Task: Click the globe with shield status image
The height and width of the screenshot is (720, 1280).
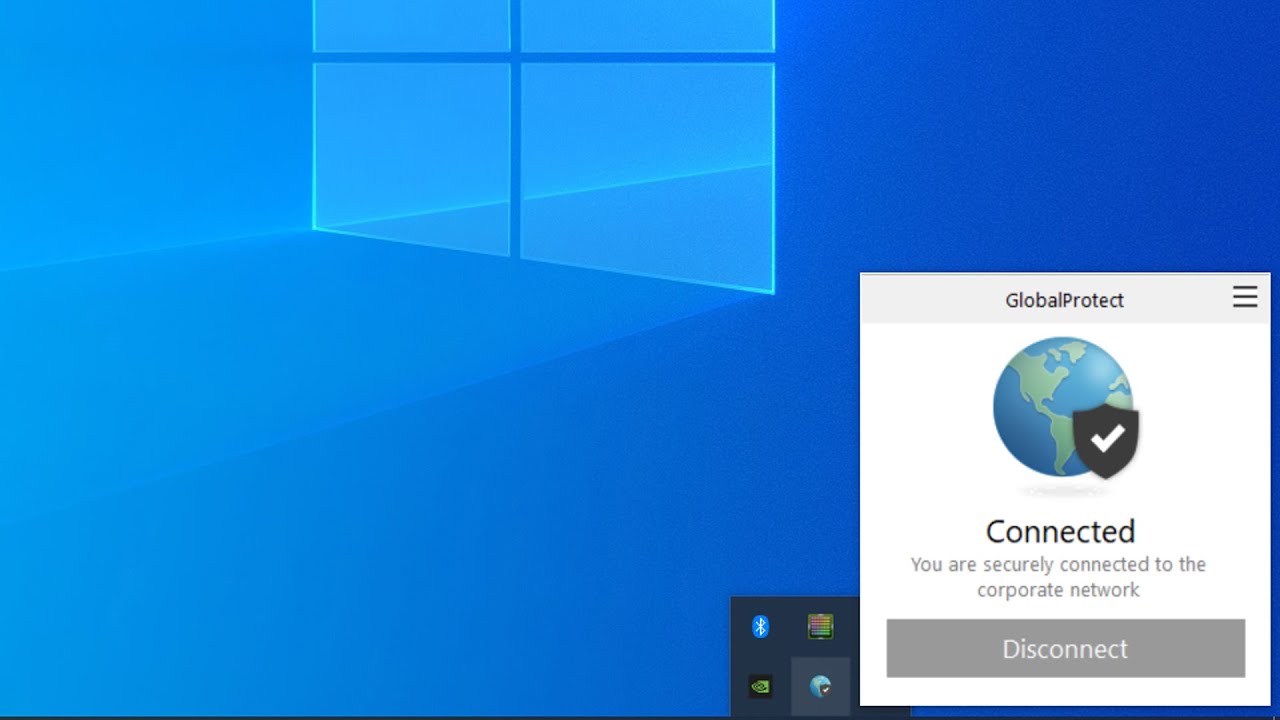Action: [1066, 408]
